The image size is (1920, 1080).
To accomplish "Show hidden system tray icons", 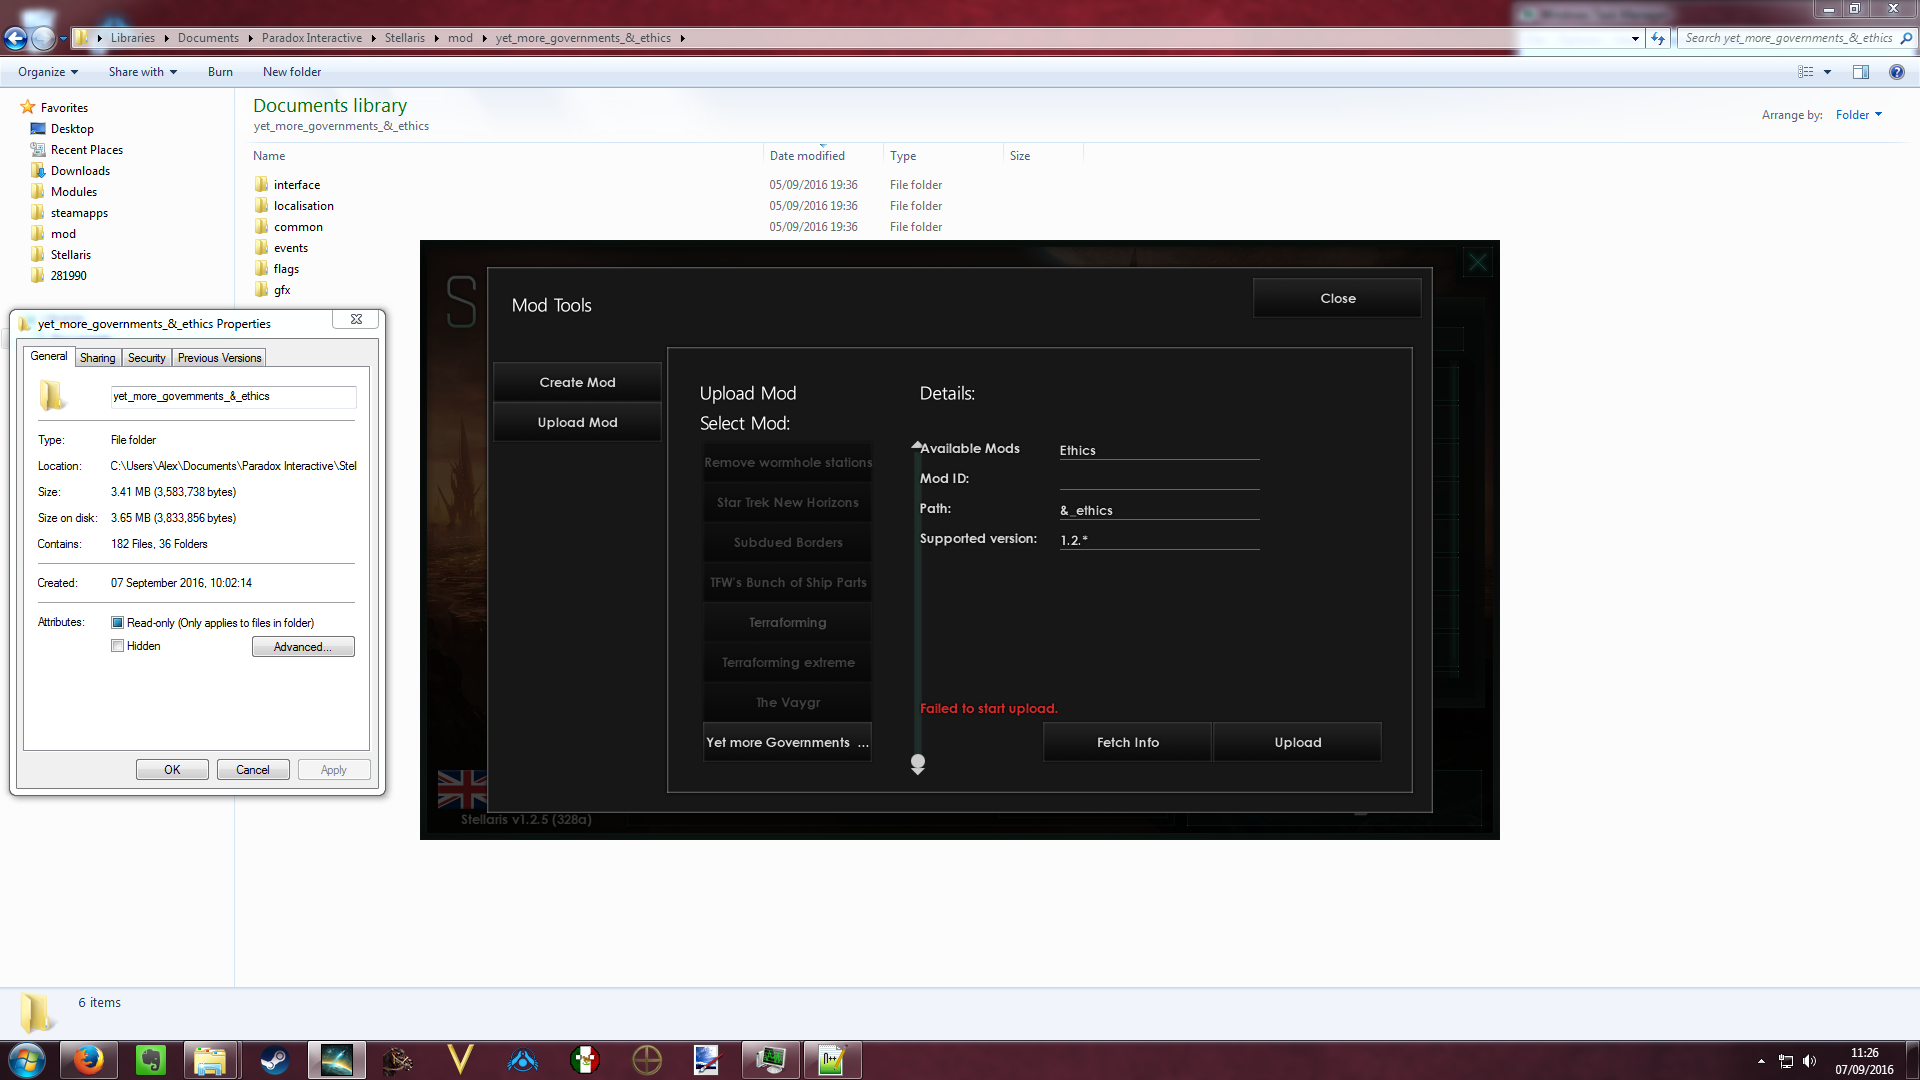I will pyautogui.click(x=1761, y=1061).
